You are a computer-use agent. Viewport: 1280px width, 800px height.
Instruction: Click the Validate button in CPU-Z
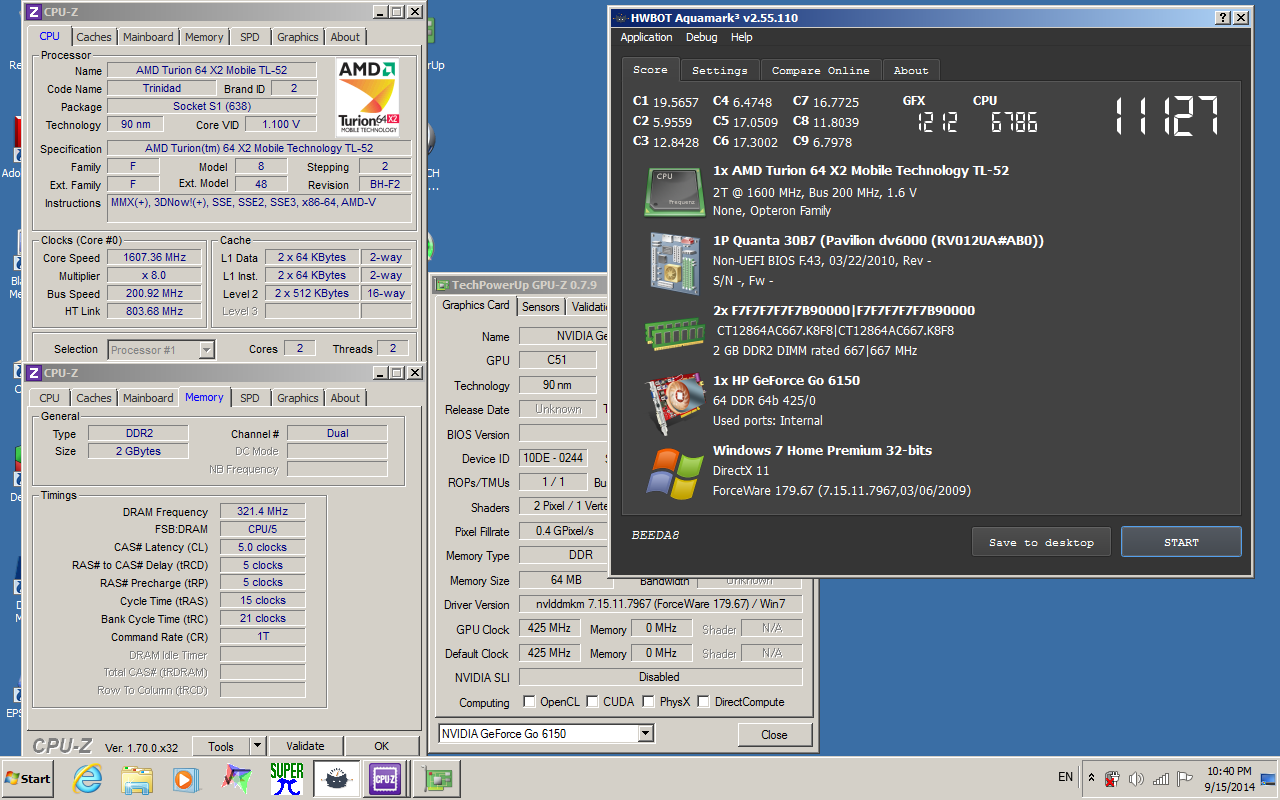305,746
